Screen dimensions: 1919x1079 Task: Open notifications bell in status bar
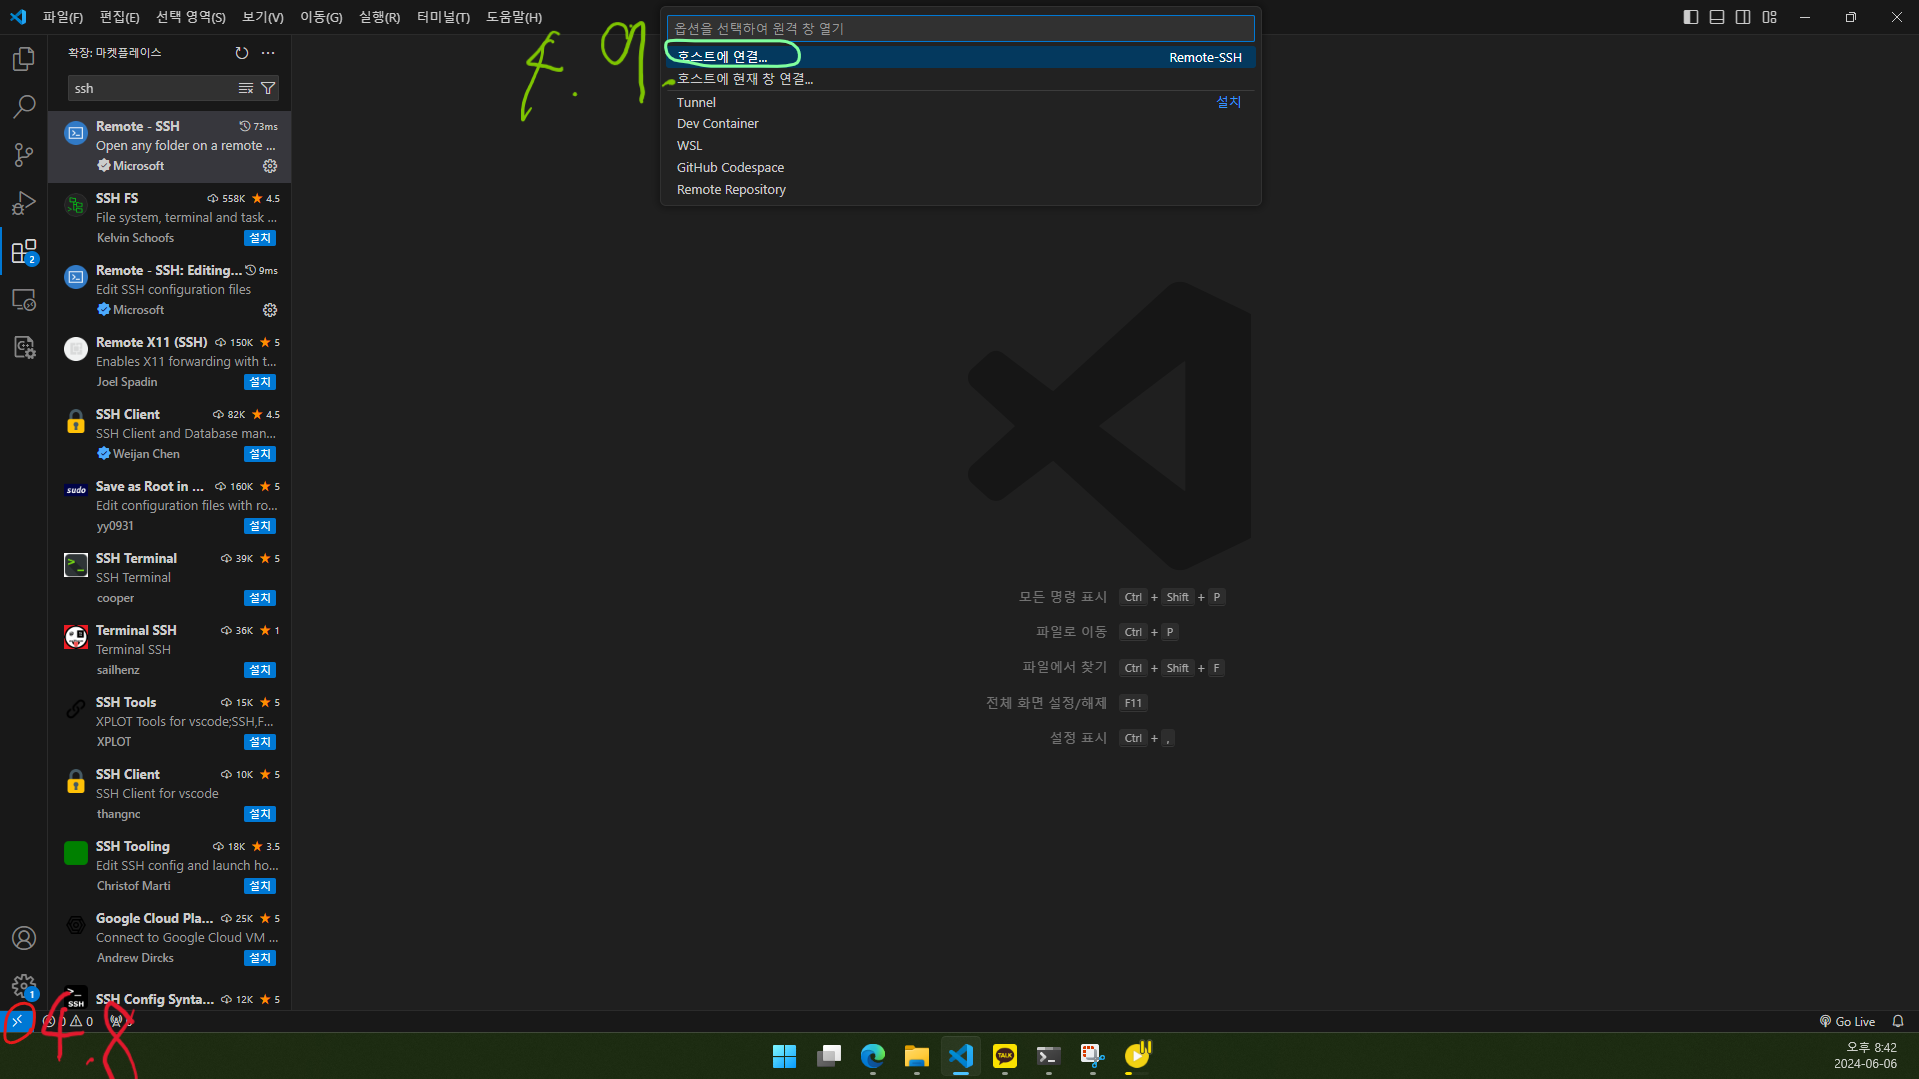coord(1898,1021)
